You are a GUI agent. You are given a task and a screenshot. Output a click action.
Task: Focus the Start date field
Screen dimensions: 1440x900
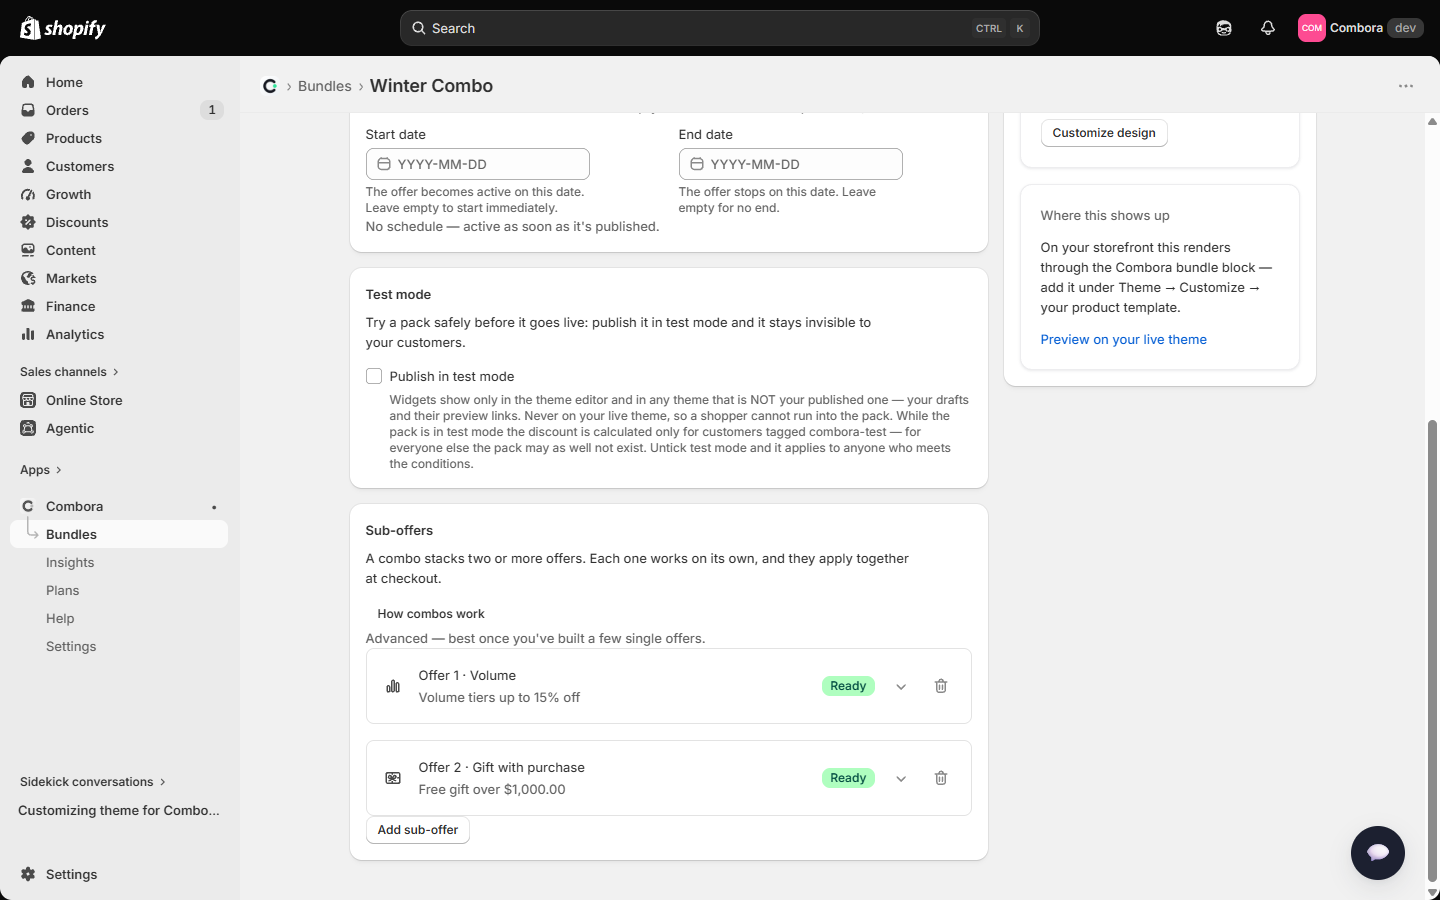[478, 164]
